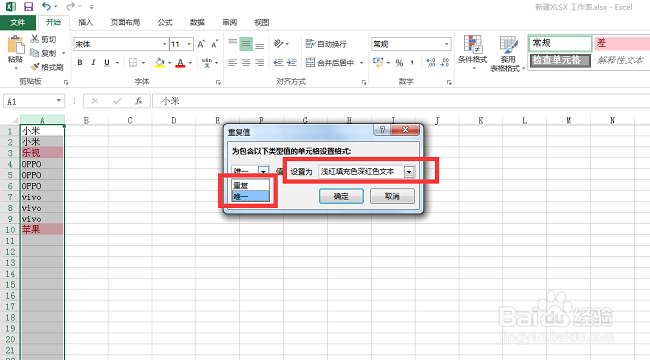The width and height of the screenshot is (650, 360).
Task: Switch to the 页面布局 tab
Action: (x=125, y=22)
